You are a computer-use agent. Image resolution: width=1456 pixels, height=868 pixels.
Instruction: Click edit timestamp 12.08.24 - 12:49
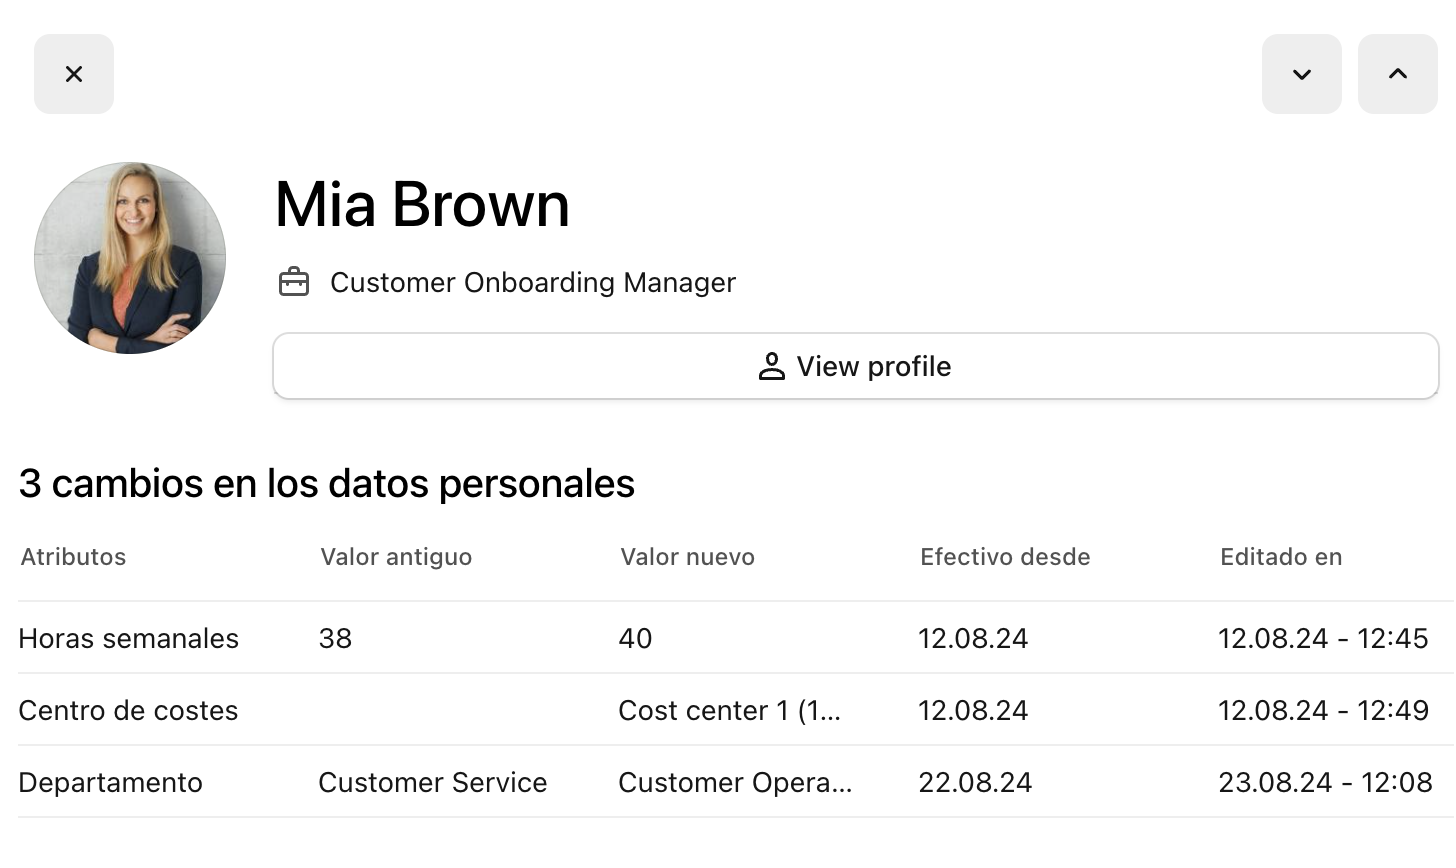pos(1323,710)
